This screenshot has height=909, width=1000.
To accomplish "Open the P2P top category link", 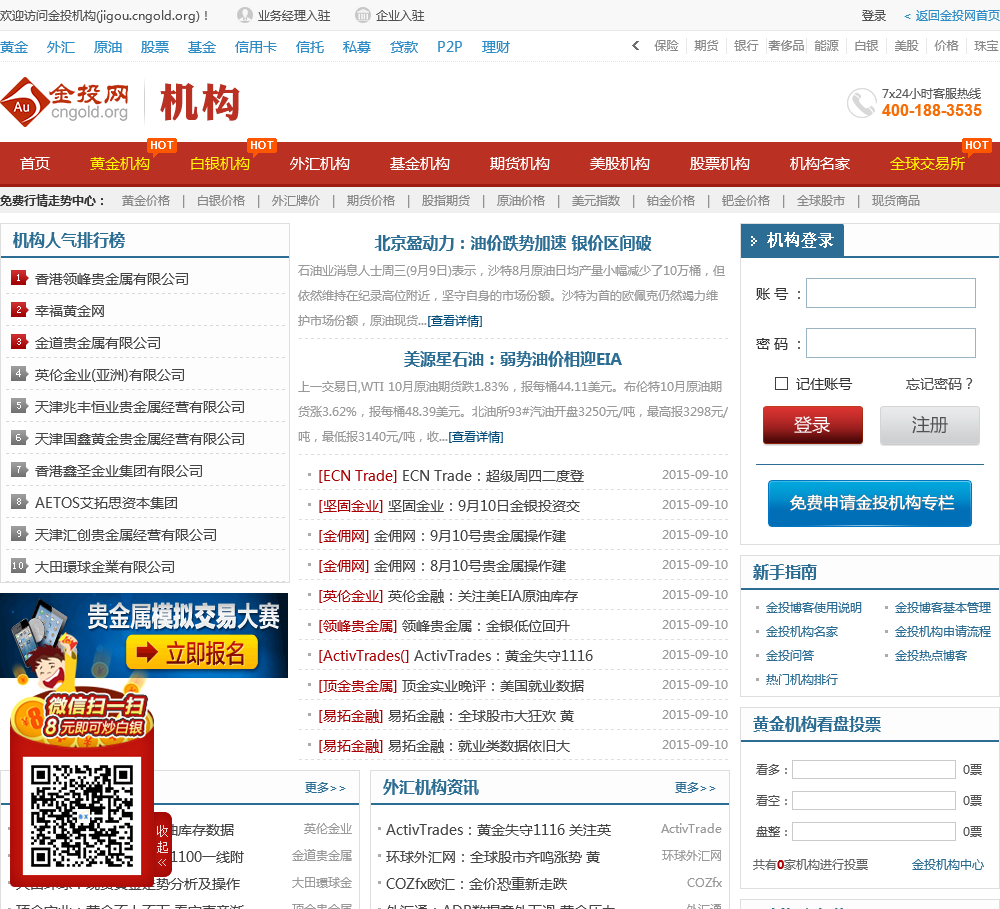I will 450,47.
